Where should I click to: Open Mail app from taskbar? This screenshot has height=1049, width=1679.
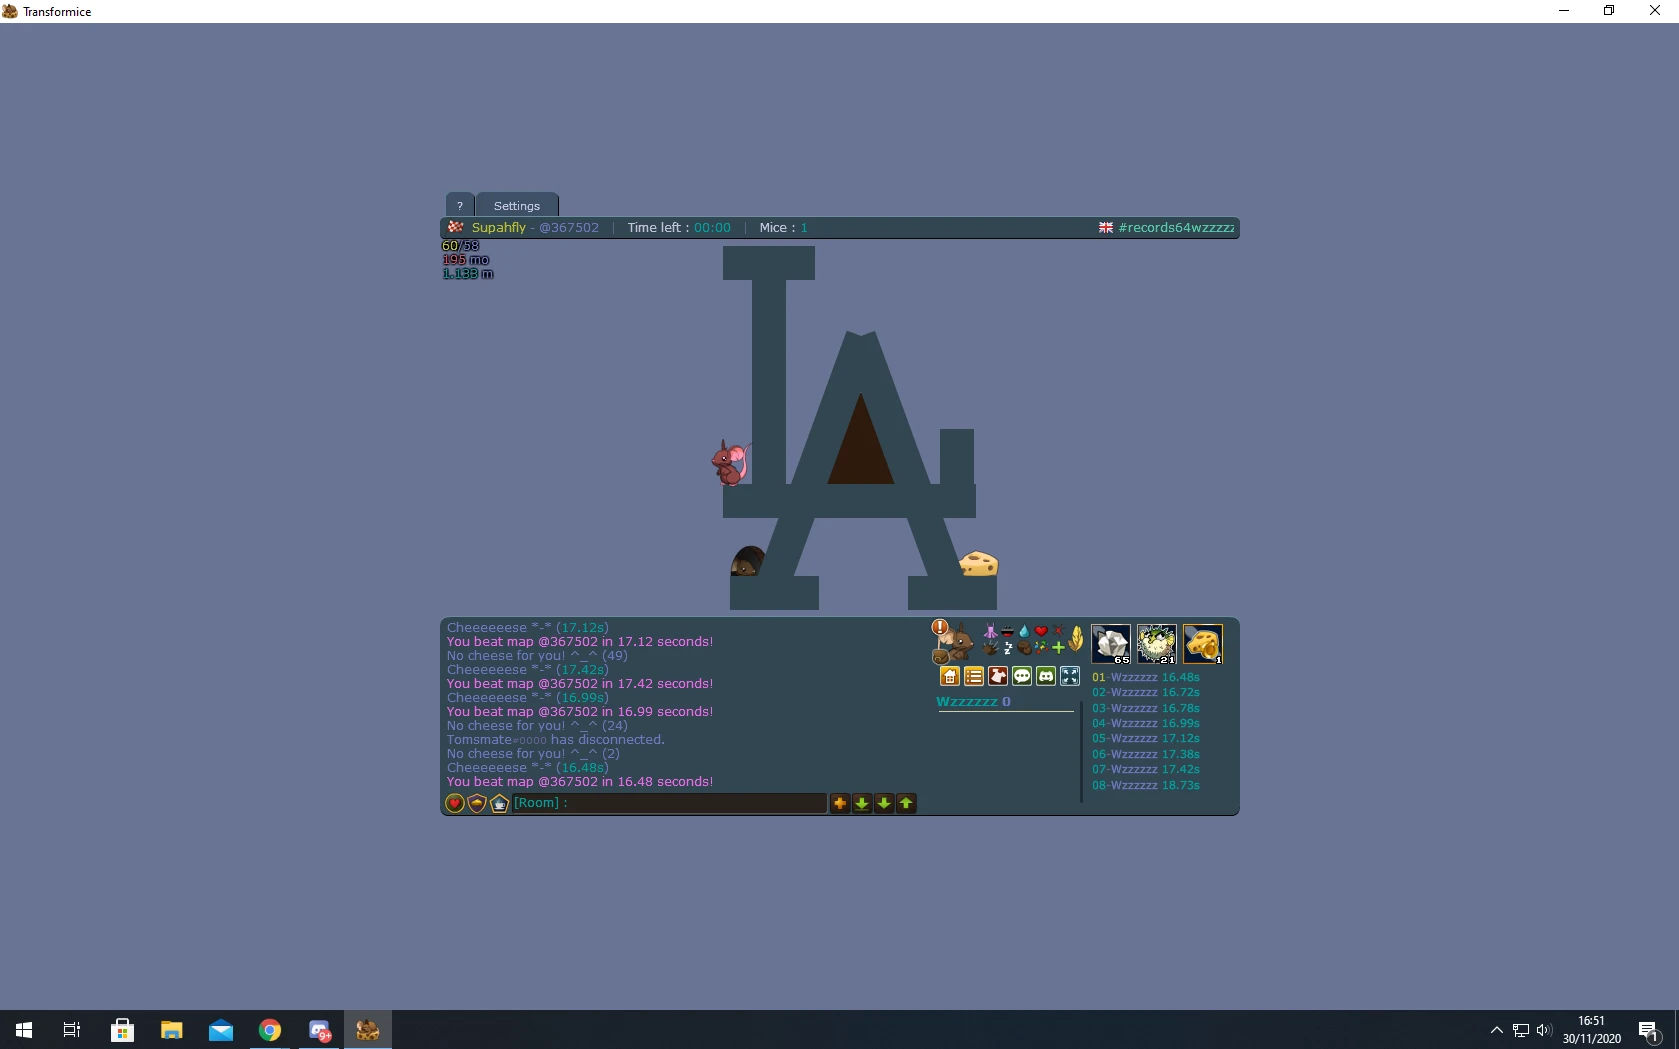click(220, 1030)
